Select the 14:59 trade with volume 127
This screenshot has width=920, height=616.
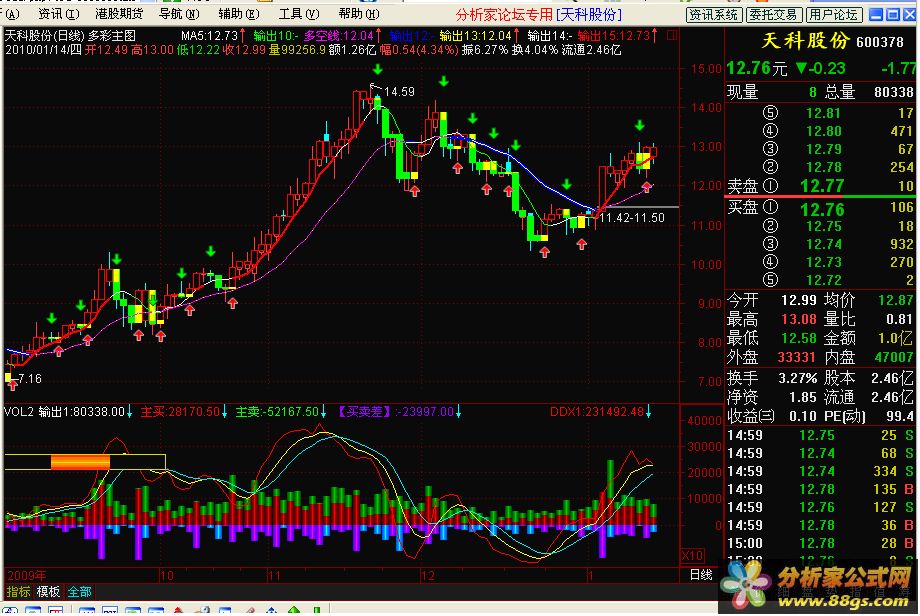coord(820,507)
